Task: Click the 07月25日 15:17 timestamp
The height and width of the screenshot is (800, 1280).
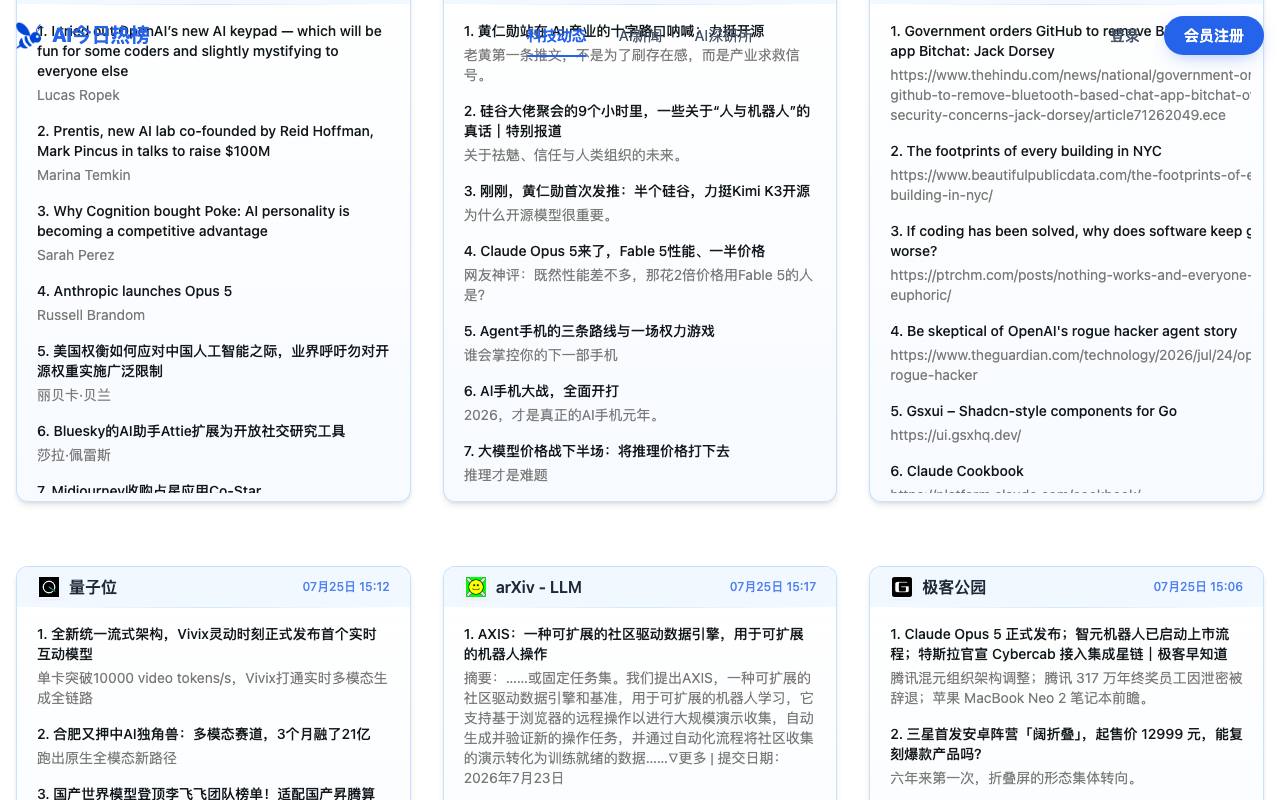Action: pos(773,587)
